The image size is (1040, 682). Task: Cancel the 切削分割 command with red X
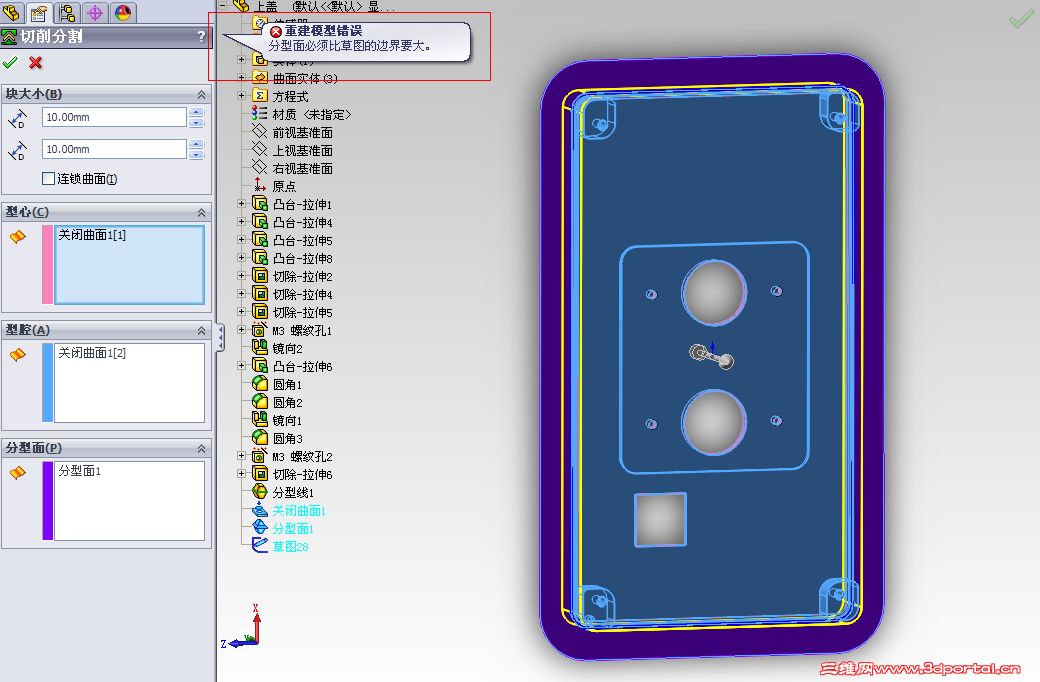click(34, 63)
